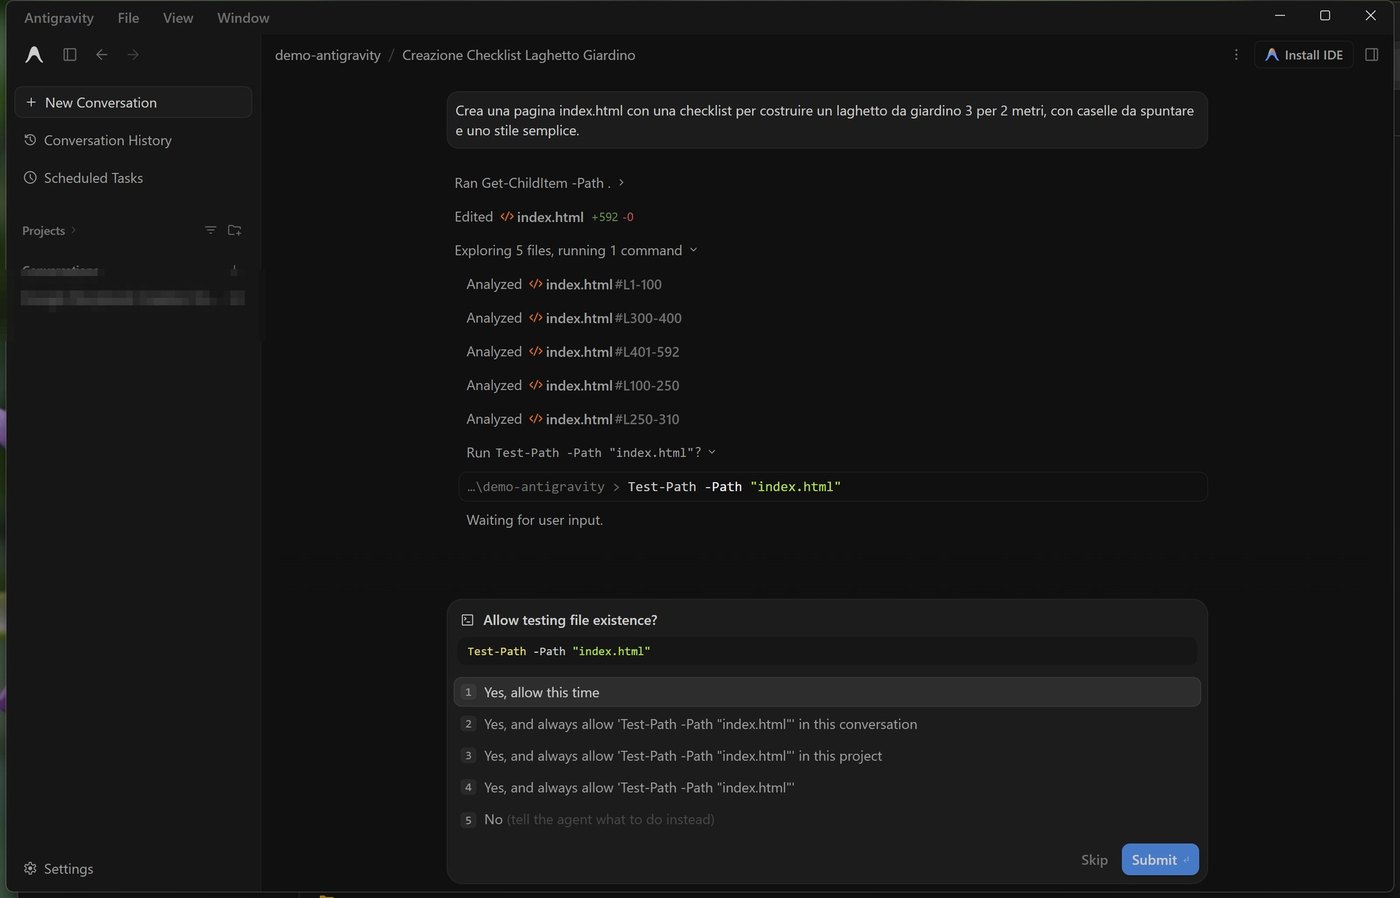
Task: Click the Antigravity logo icon in the sidebar
Action: [x=34, y=55]
